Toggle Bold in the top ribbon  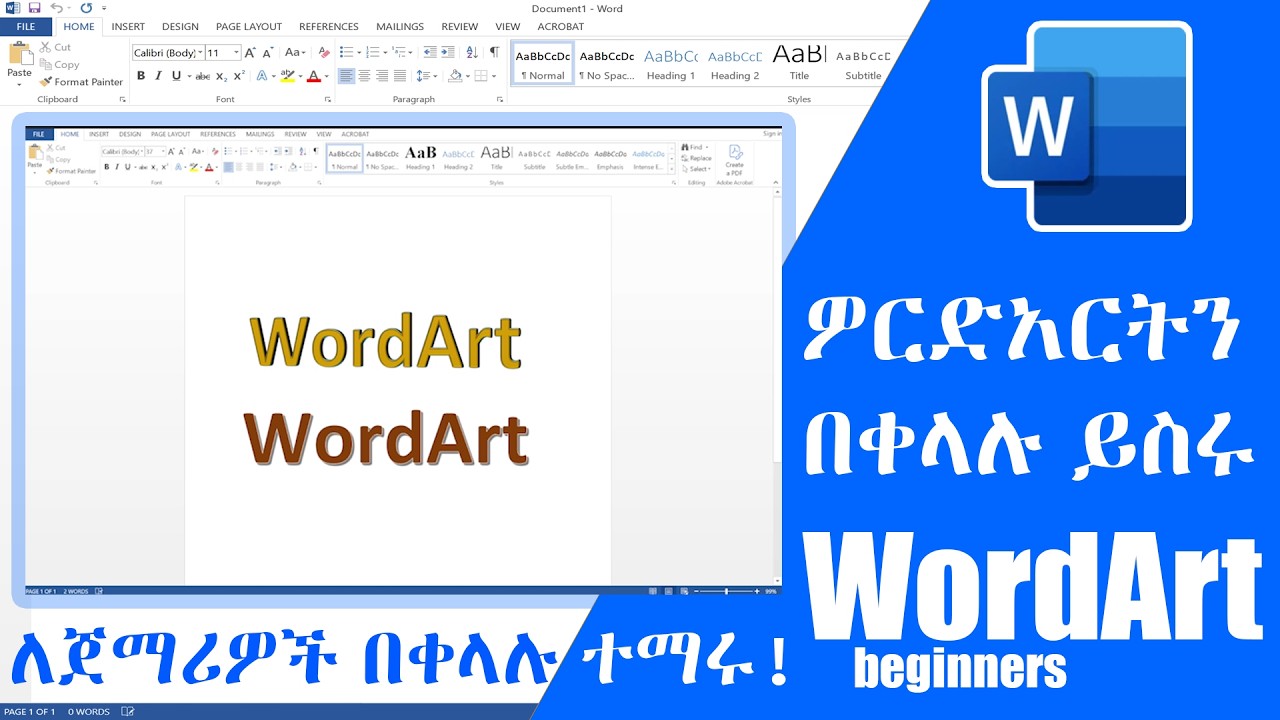pos(141,76)
